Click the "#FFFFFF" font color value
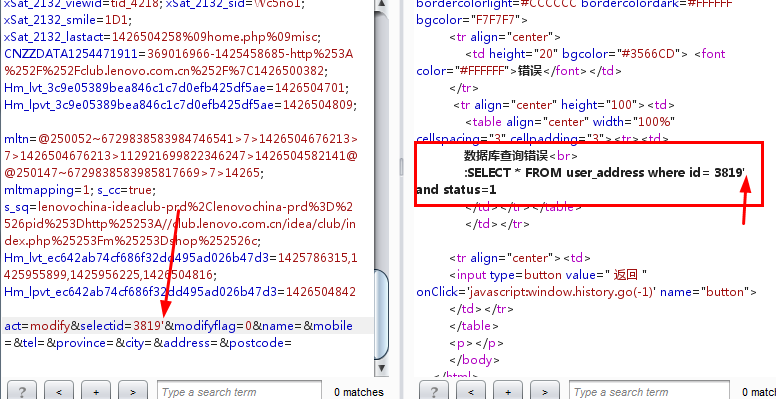 pyautogui.click(x=482, y=71)
